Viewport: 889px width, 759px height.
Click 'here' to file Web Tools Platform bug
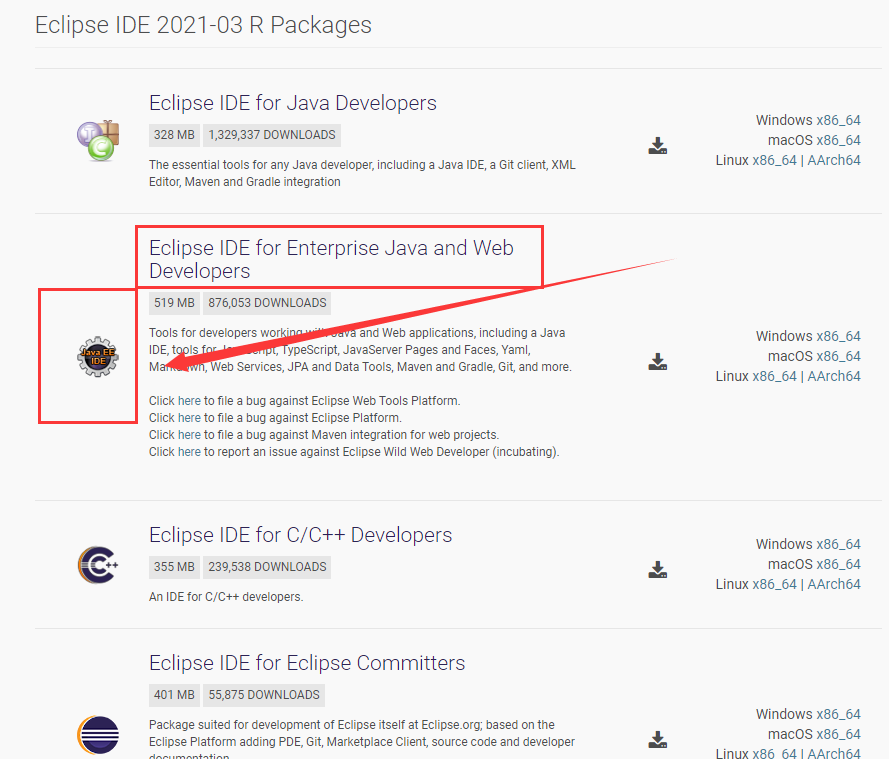(x=189, y=401)
